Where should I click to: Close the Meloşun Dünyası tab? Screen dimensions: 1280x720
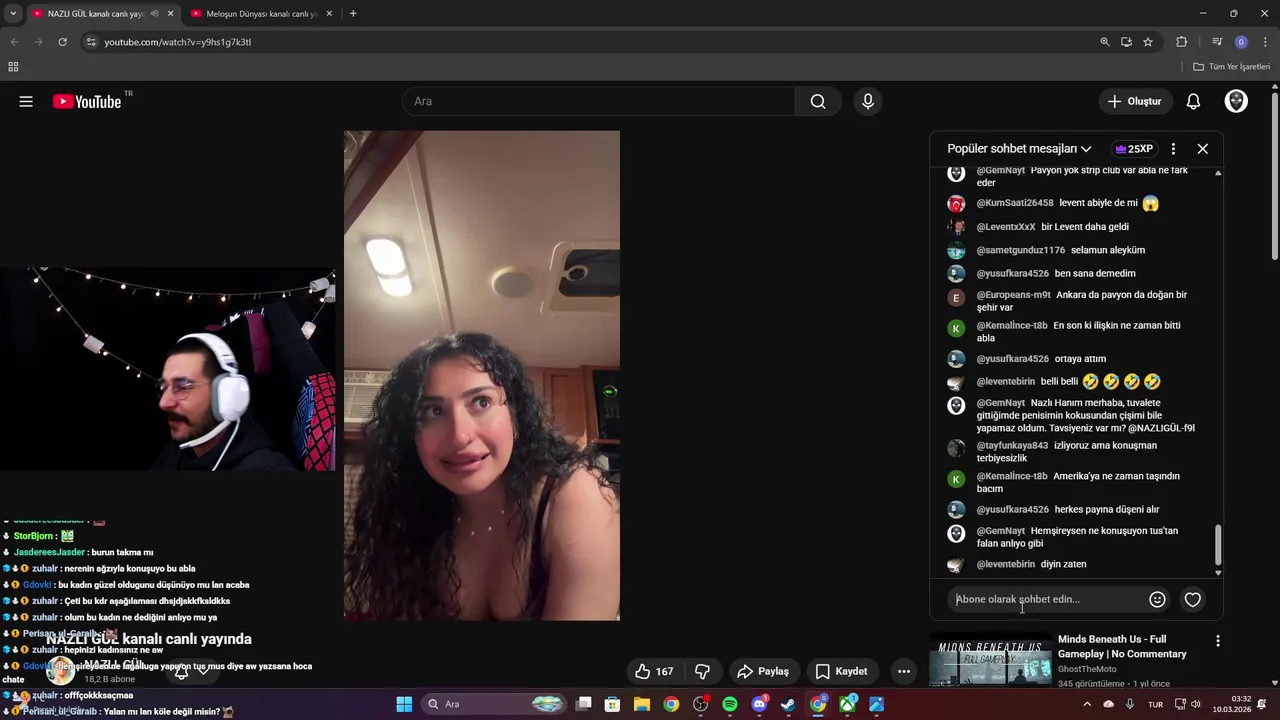pyautogui.click(x=329, y=14)
